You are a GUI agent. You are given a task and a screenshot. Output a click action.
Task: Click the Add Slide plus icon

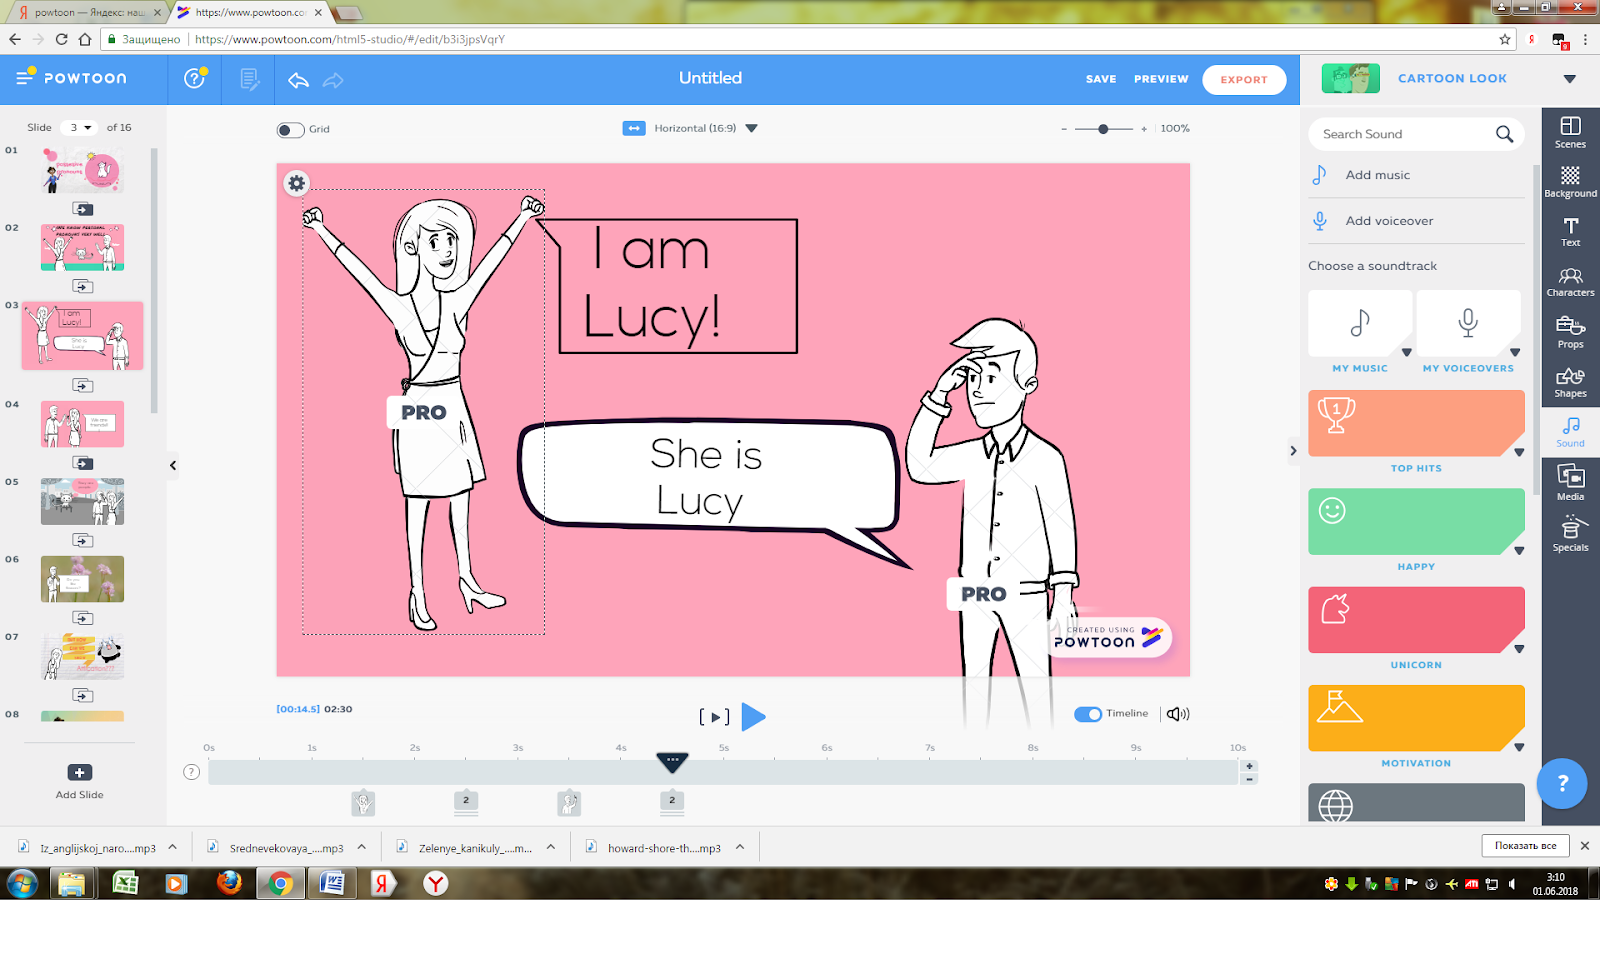click(80, 772)
